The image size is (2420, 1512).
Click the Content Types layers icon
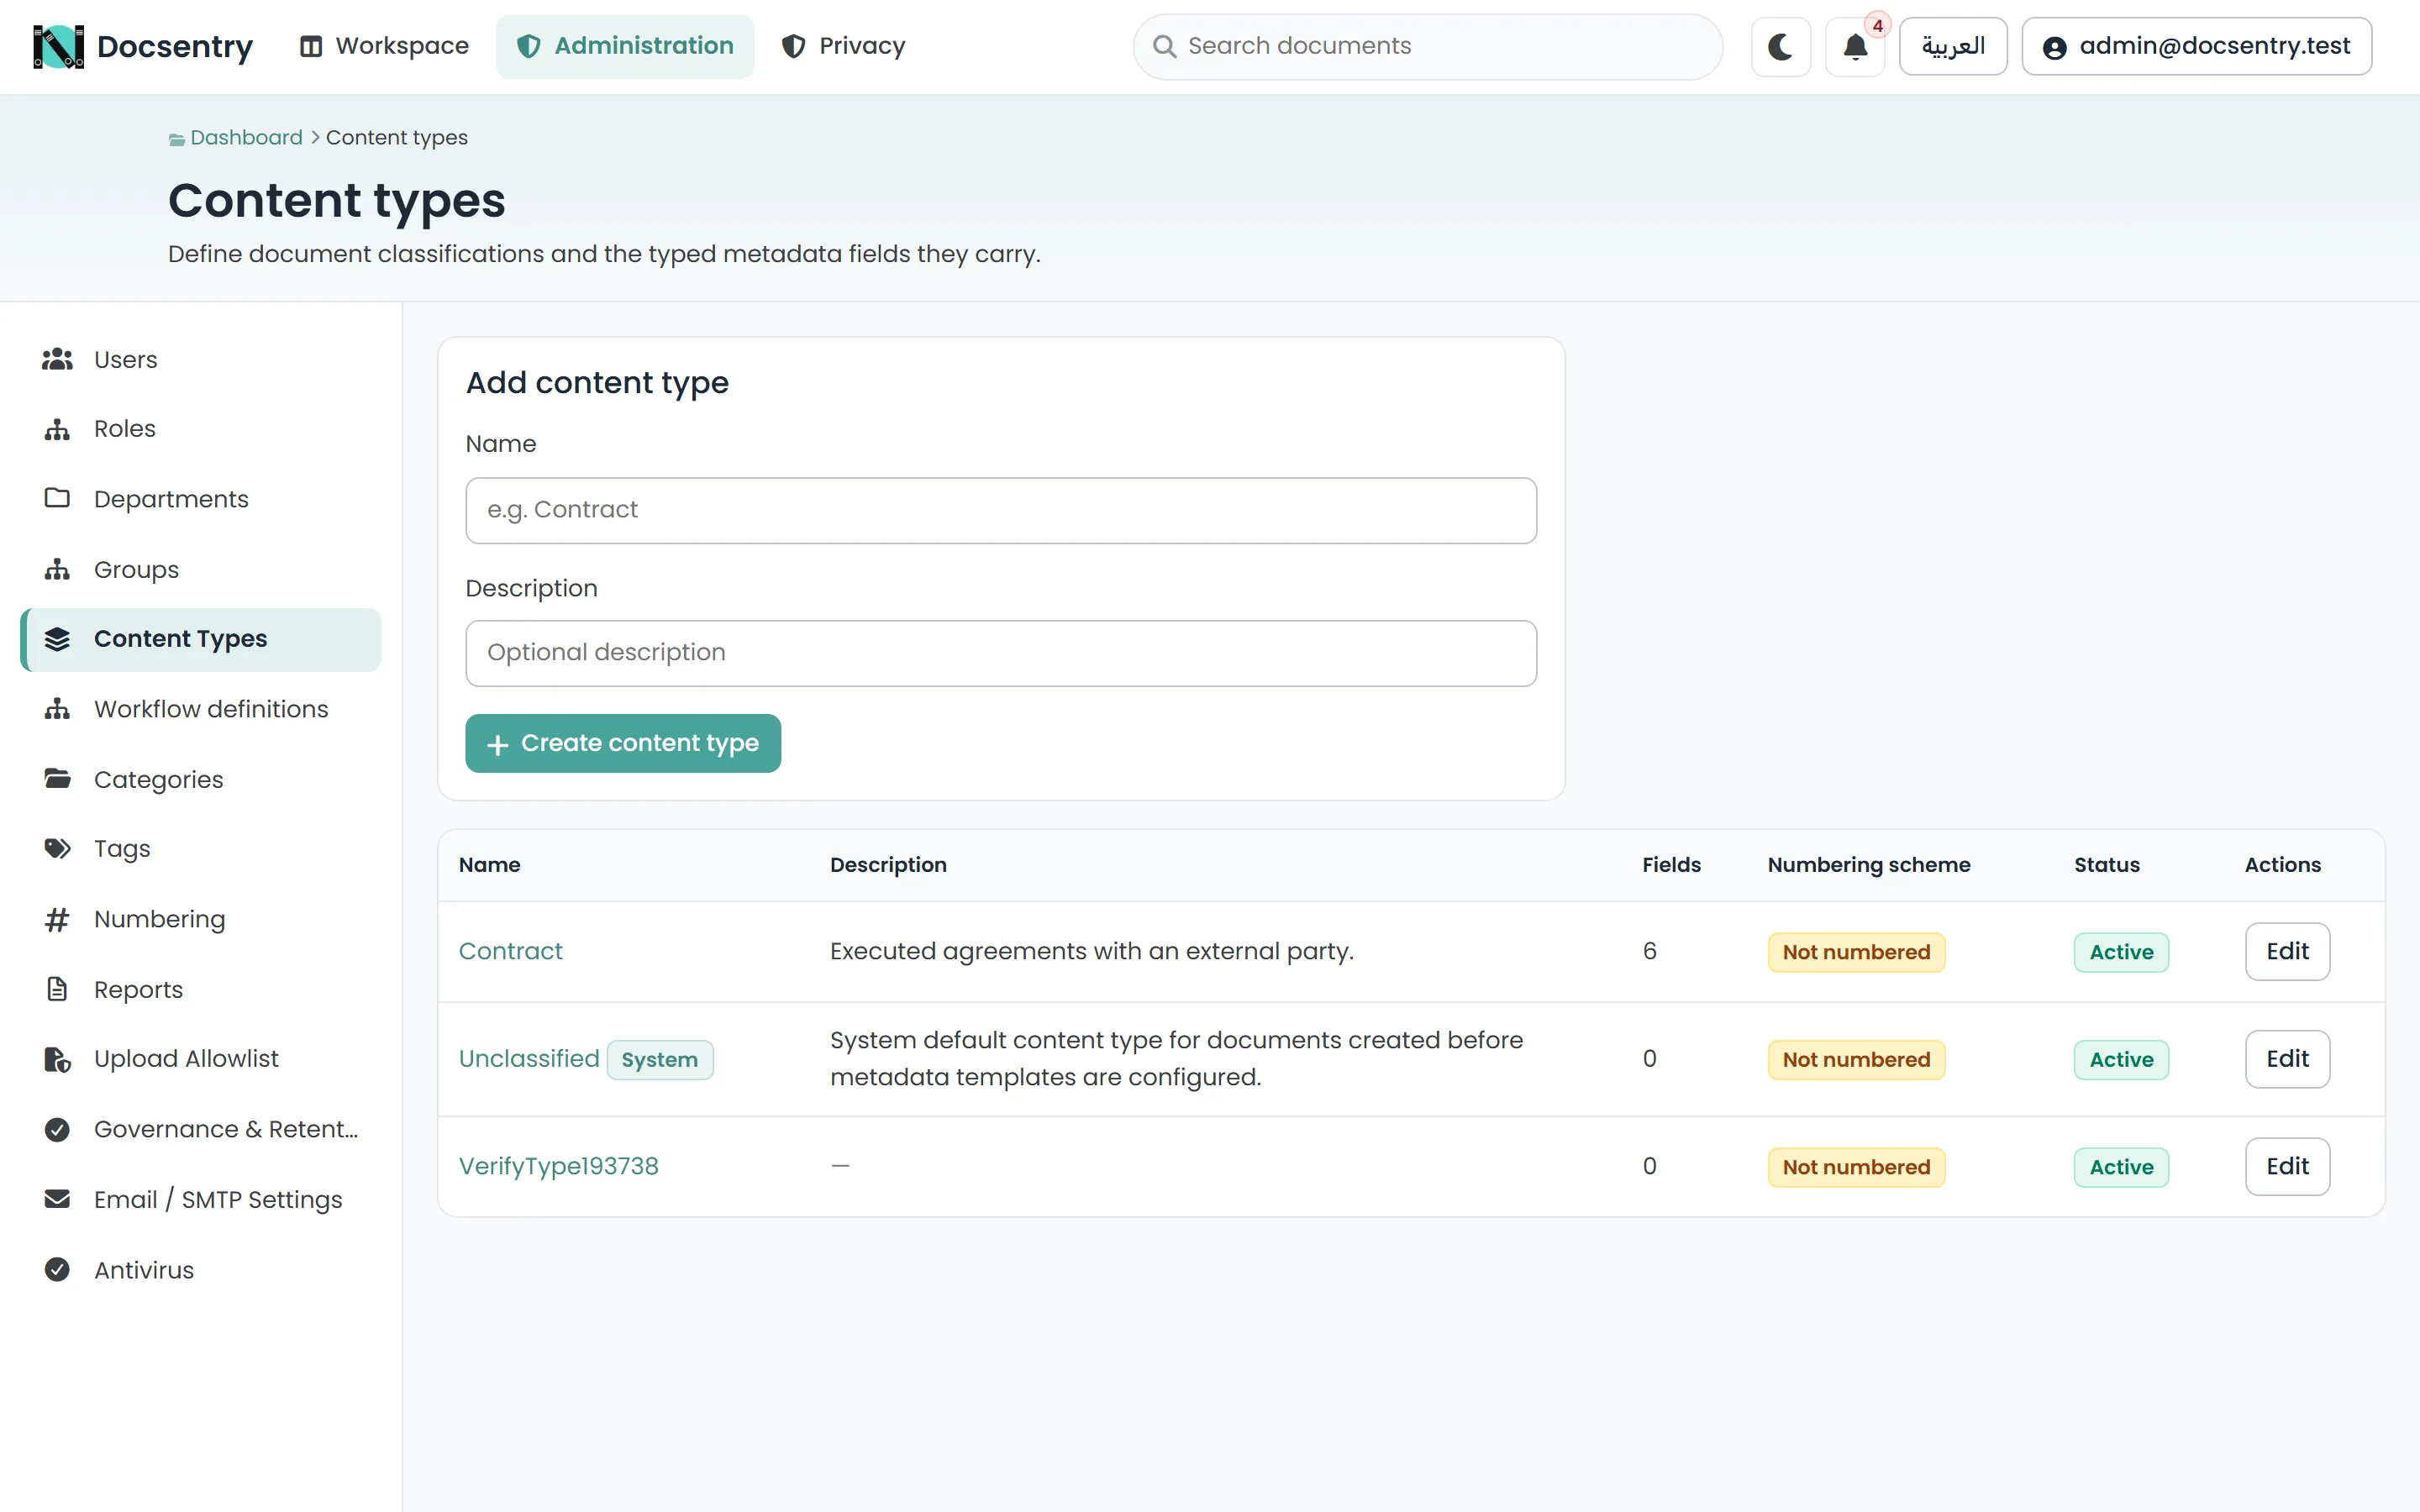tap(57, 639)
